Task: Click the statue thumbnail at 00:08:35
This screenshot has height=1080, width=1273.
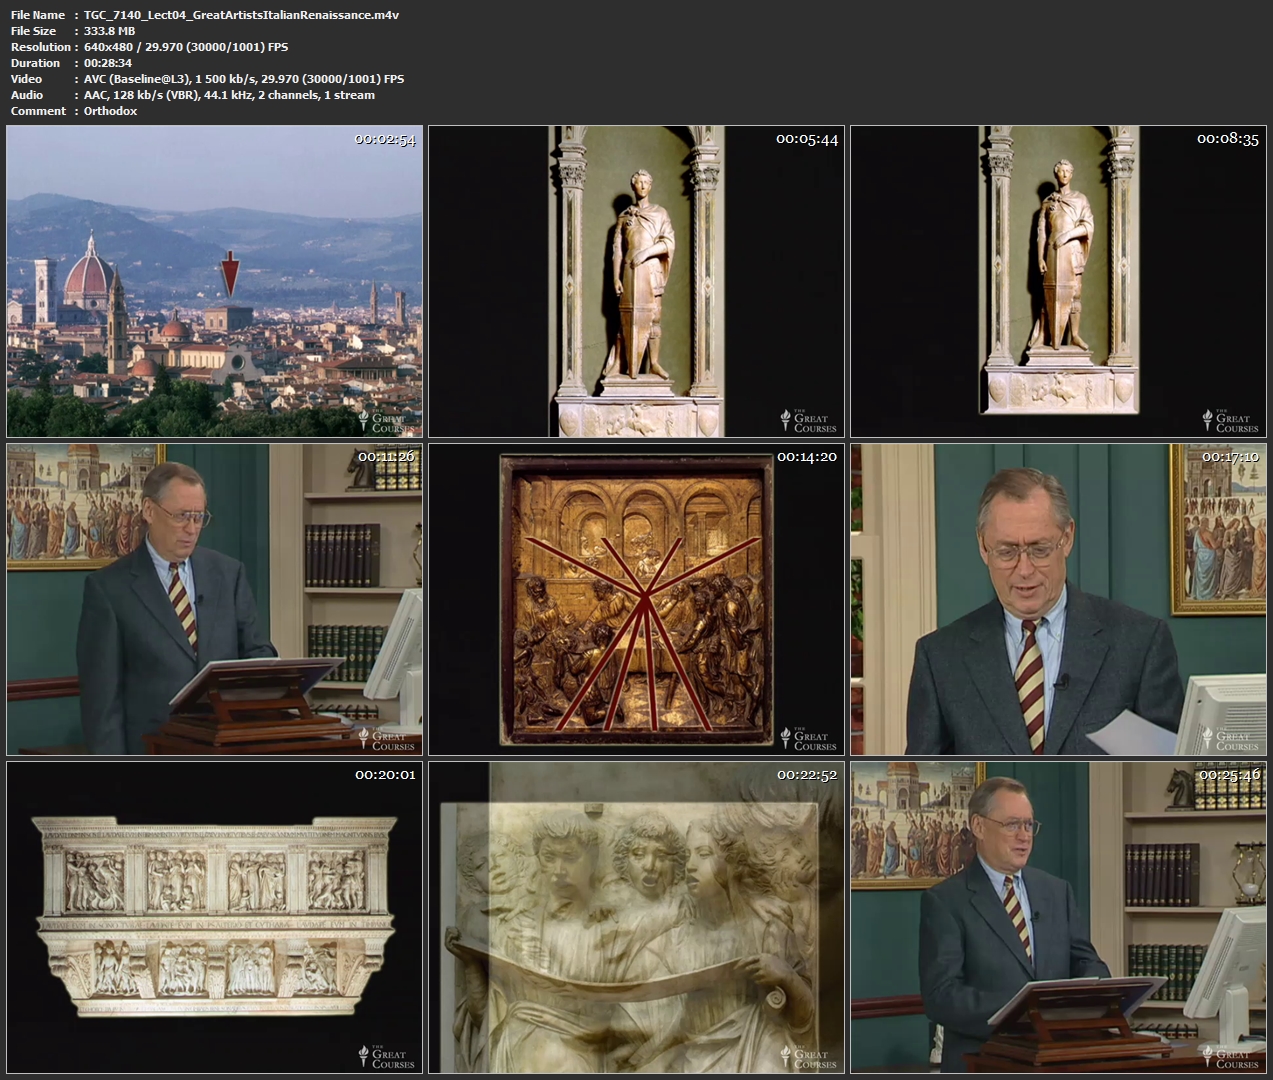Action: 1058,281
